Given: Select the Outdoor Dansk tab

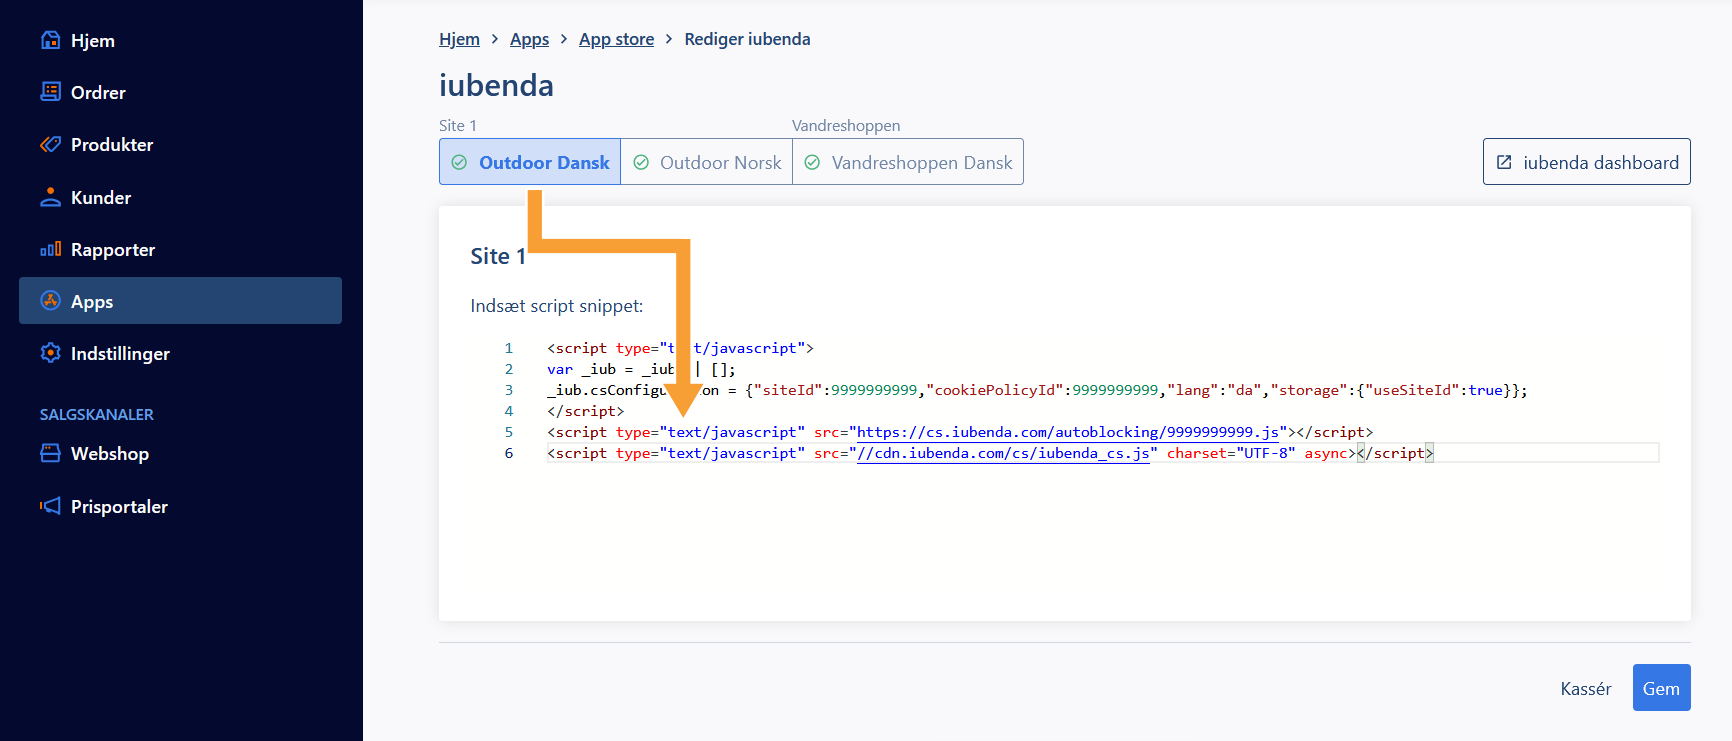Looking at the screenshot, I should 530,162.
